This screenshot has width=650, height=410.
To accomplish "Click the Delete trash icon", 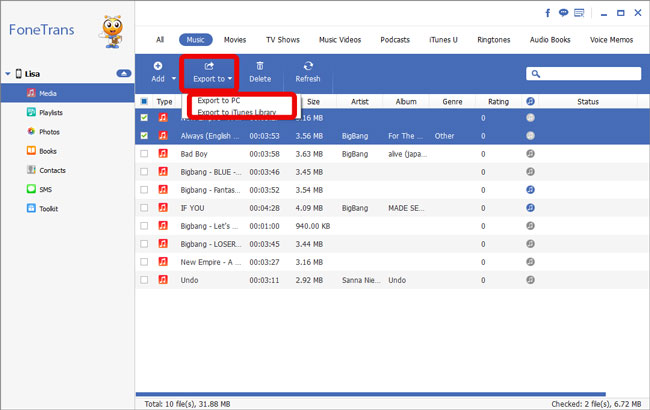I will tap(260, 66).
